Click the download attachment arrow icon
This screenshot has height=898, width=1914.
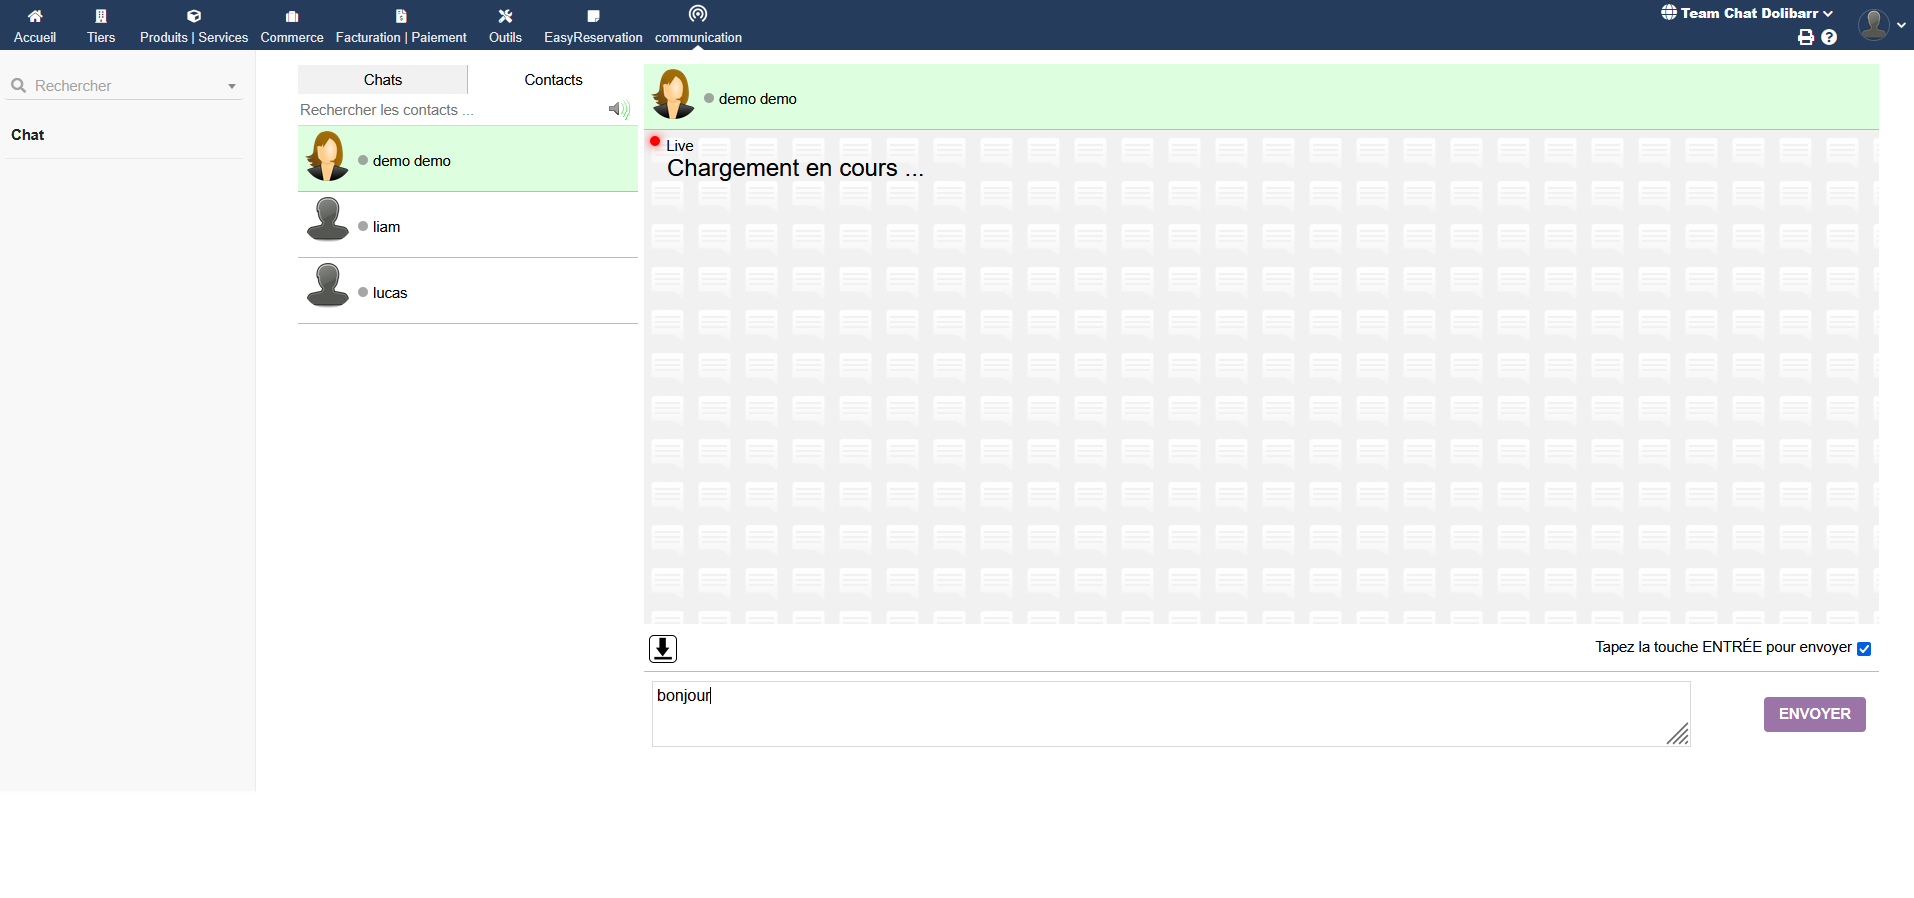click(663, 649)
